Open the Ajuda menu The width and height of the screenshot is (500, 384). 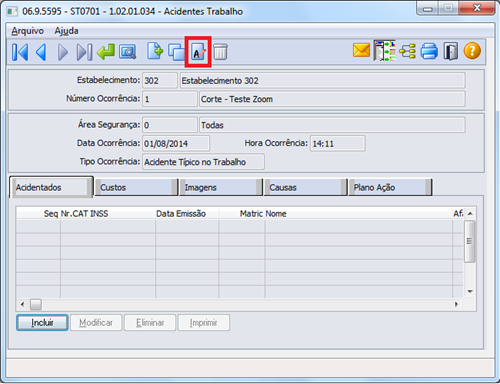67,31
